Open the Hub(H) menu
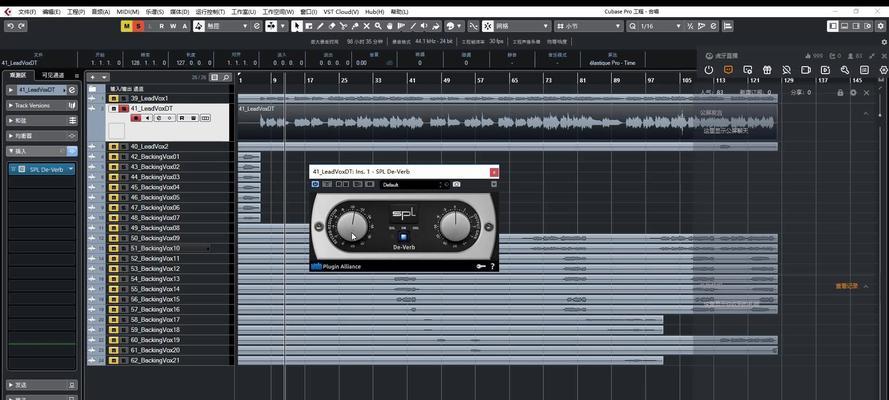This screenshot has width=889, height=400. point(375,11)
